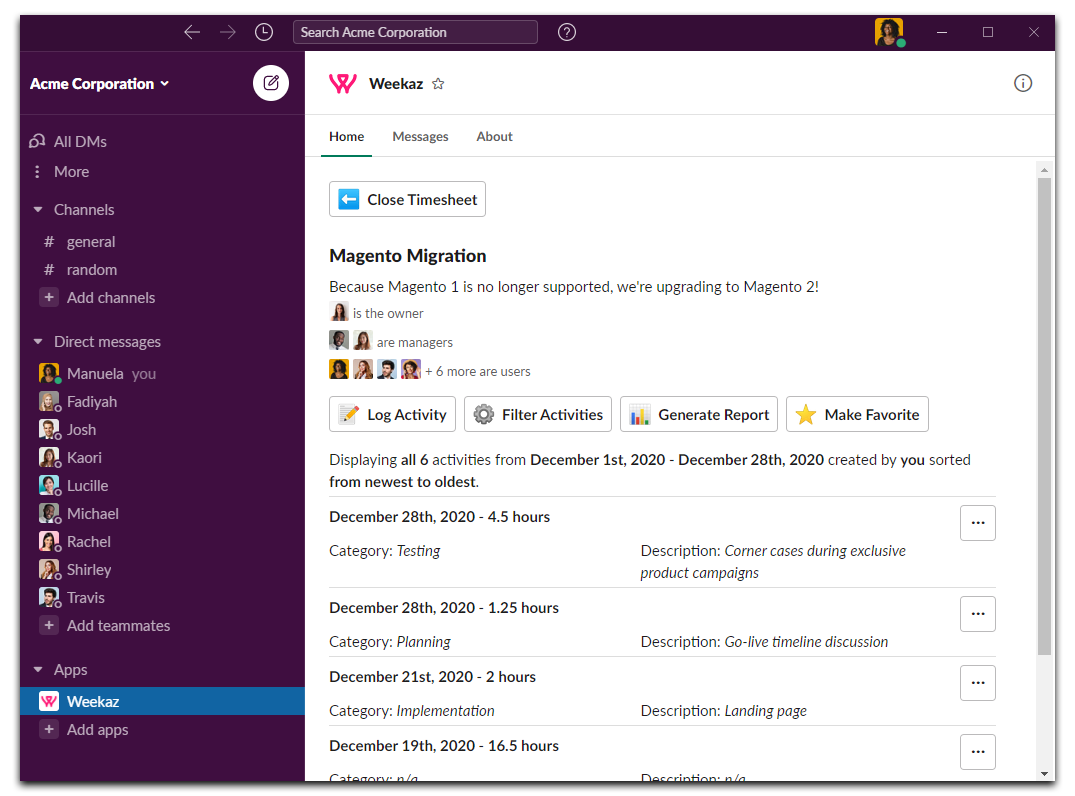The width and height of the screenshot is (1075, 796).
Task: Switch to the About tab
Action: [x=494, y=136]
